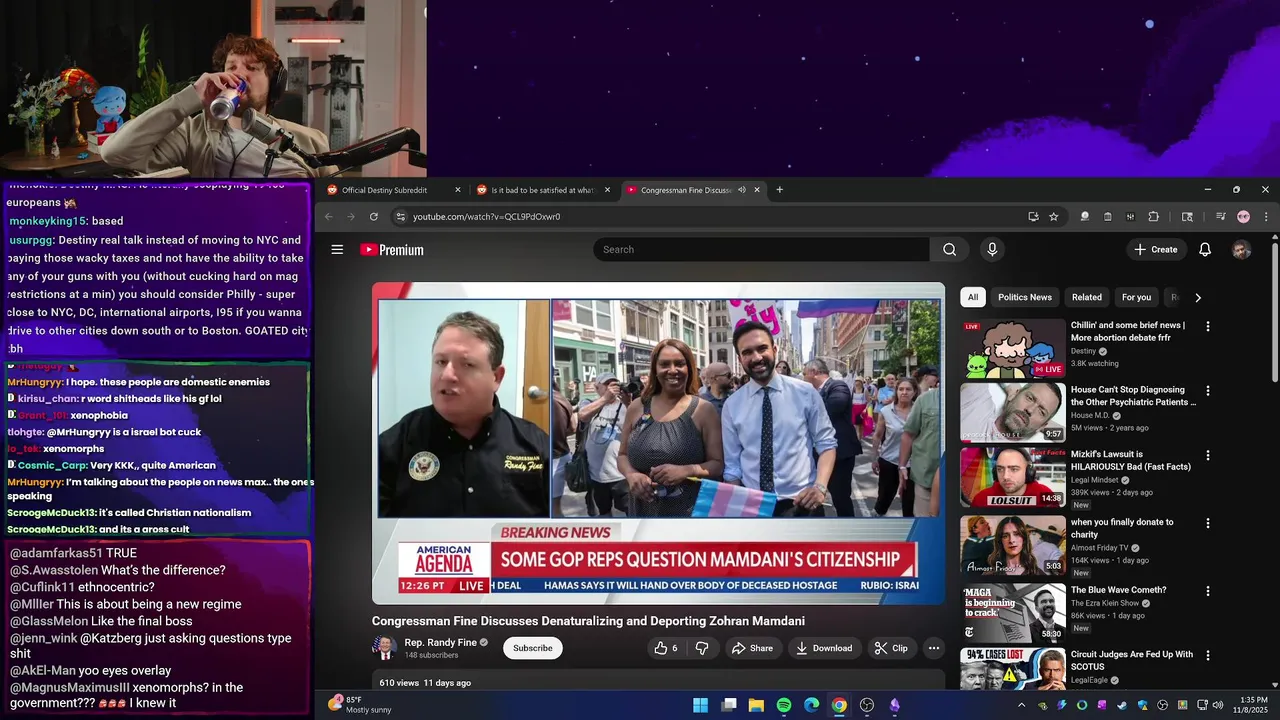1280x720 pixels.
Task: Open Chrome extensions puzzle icon
Action: (1153, 217)
